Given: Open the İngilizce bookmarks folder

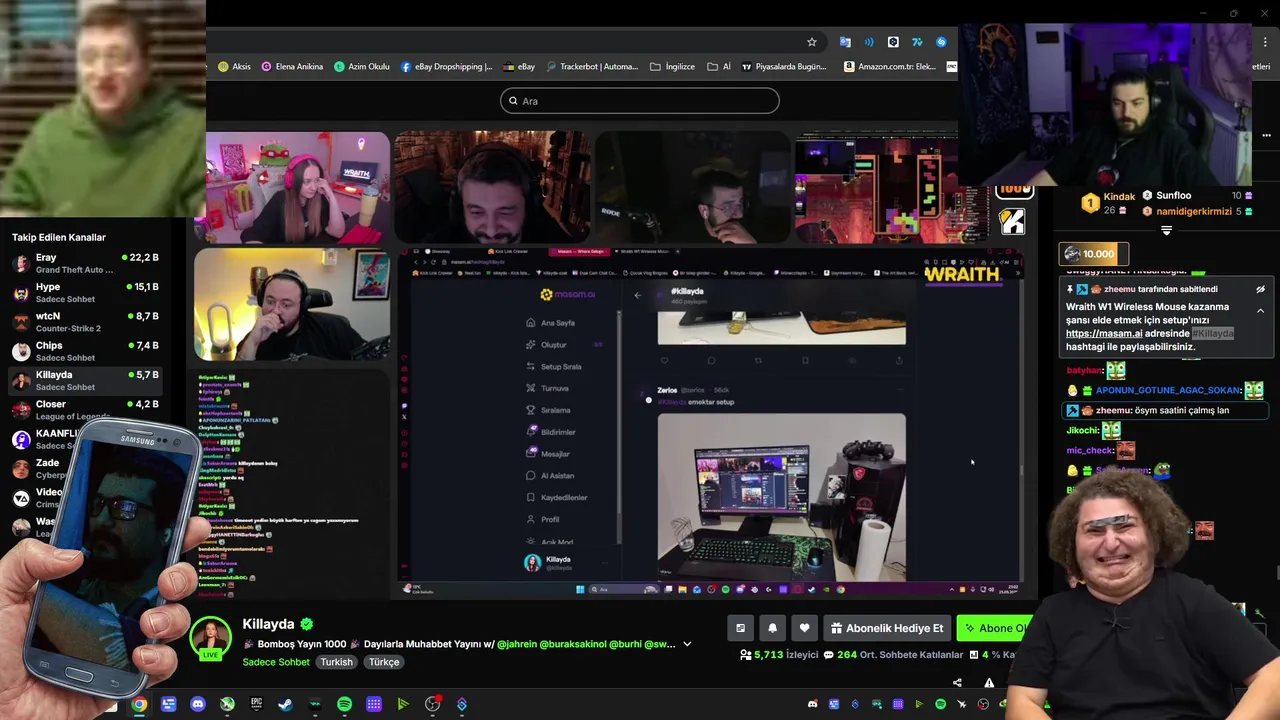Looking at the screenshot, I should click(672, 67).
